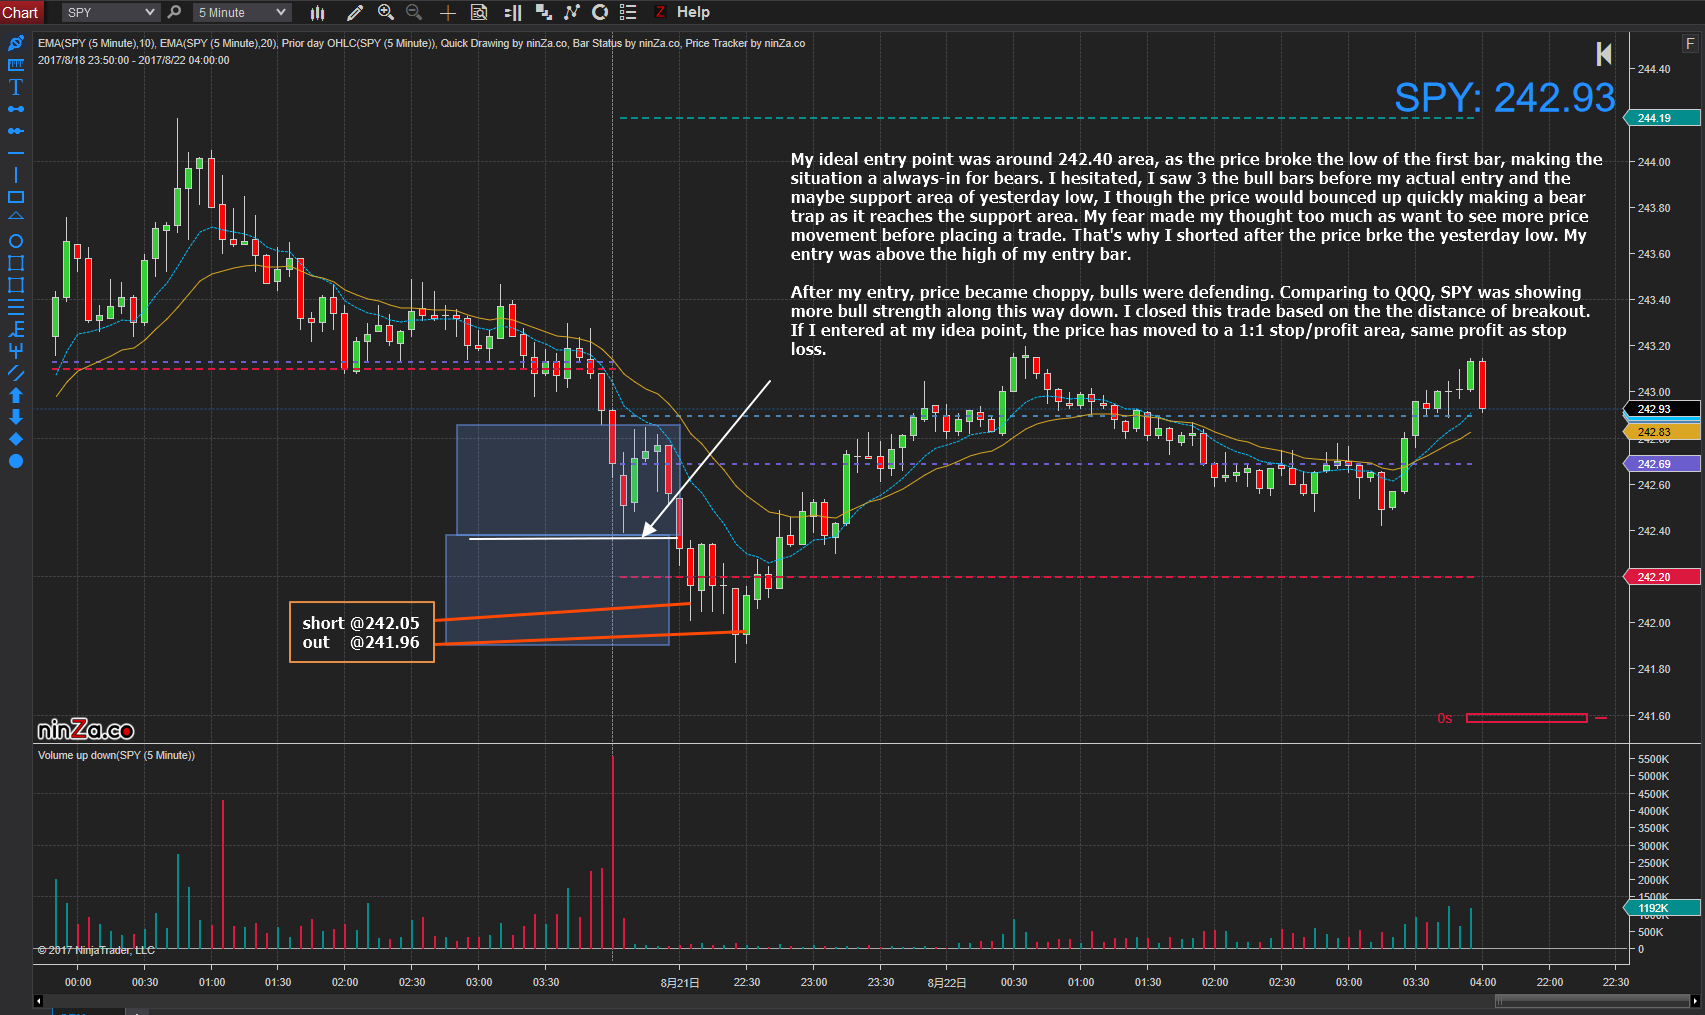Image resolution: width=1705 pixels, height=1015 pixels.
Task: Click the 242.20 red price marker
Action: click(1661, 577)
